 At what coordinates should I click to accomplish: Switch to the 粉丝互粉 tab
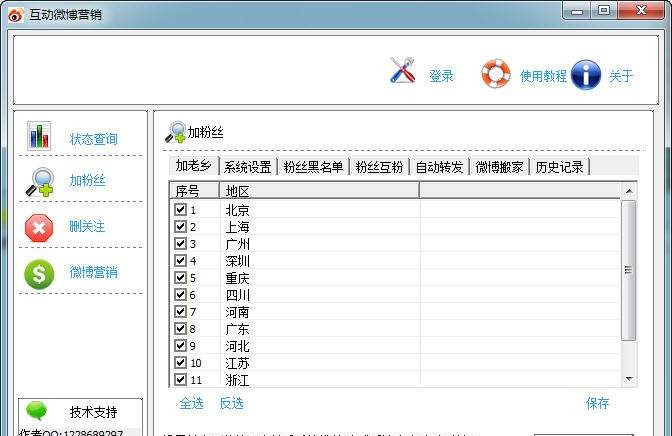[379, 167]
